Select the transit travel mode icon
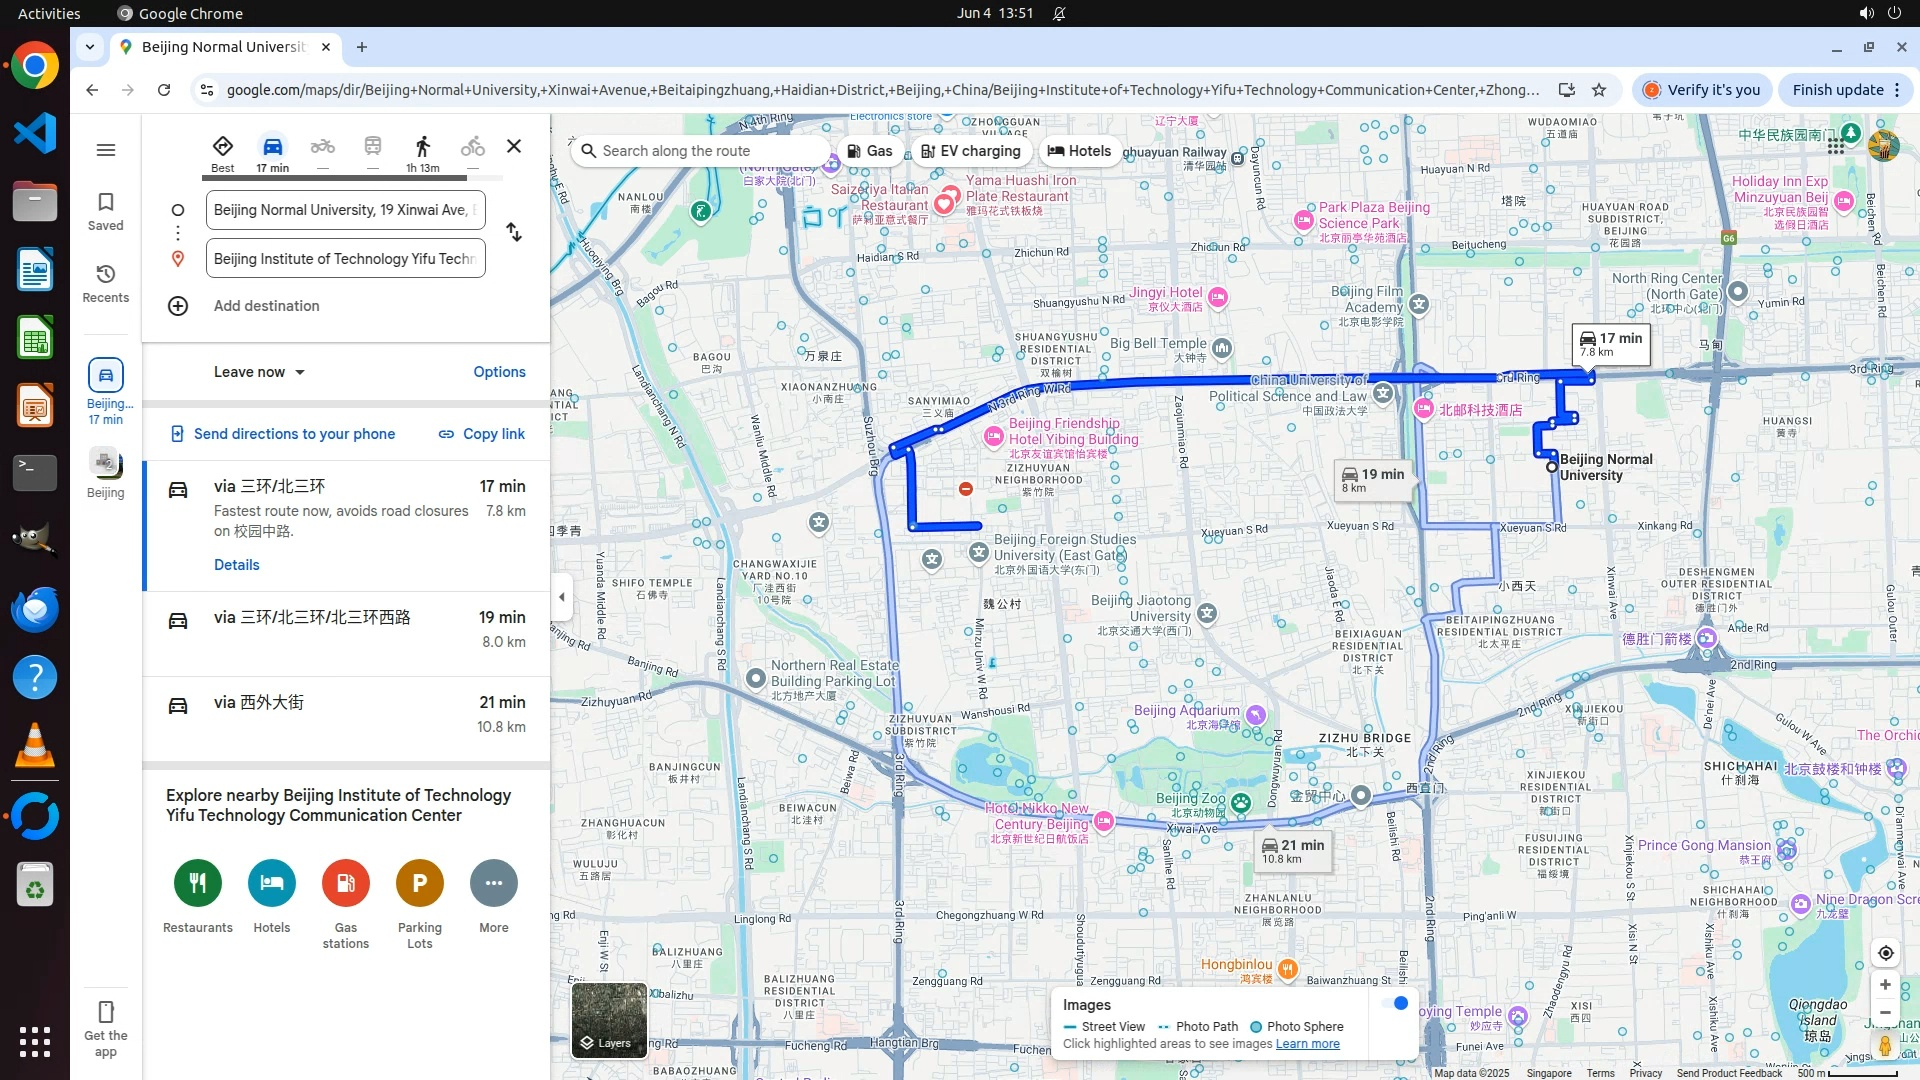 372,147
